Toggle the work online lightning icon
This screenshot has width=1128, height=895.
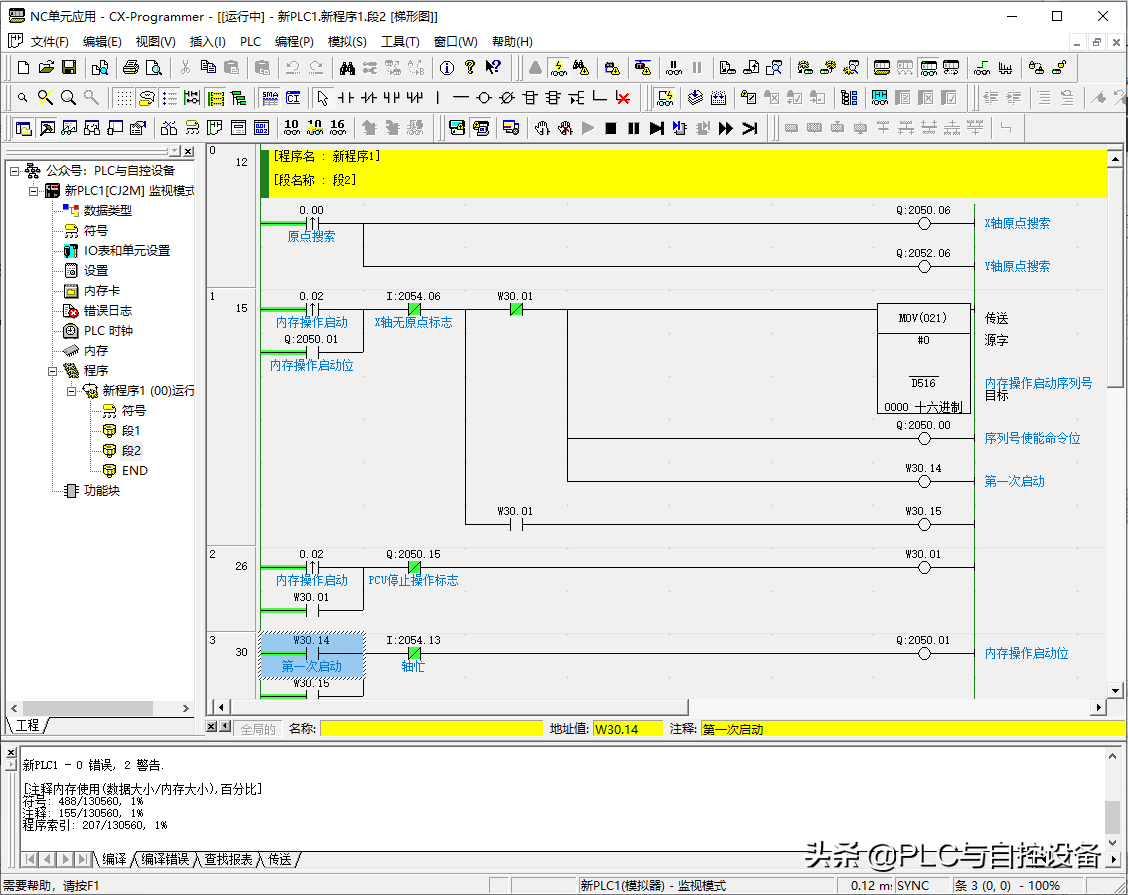(x=559, y=68)
